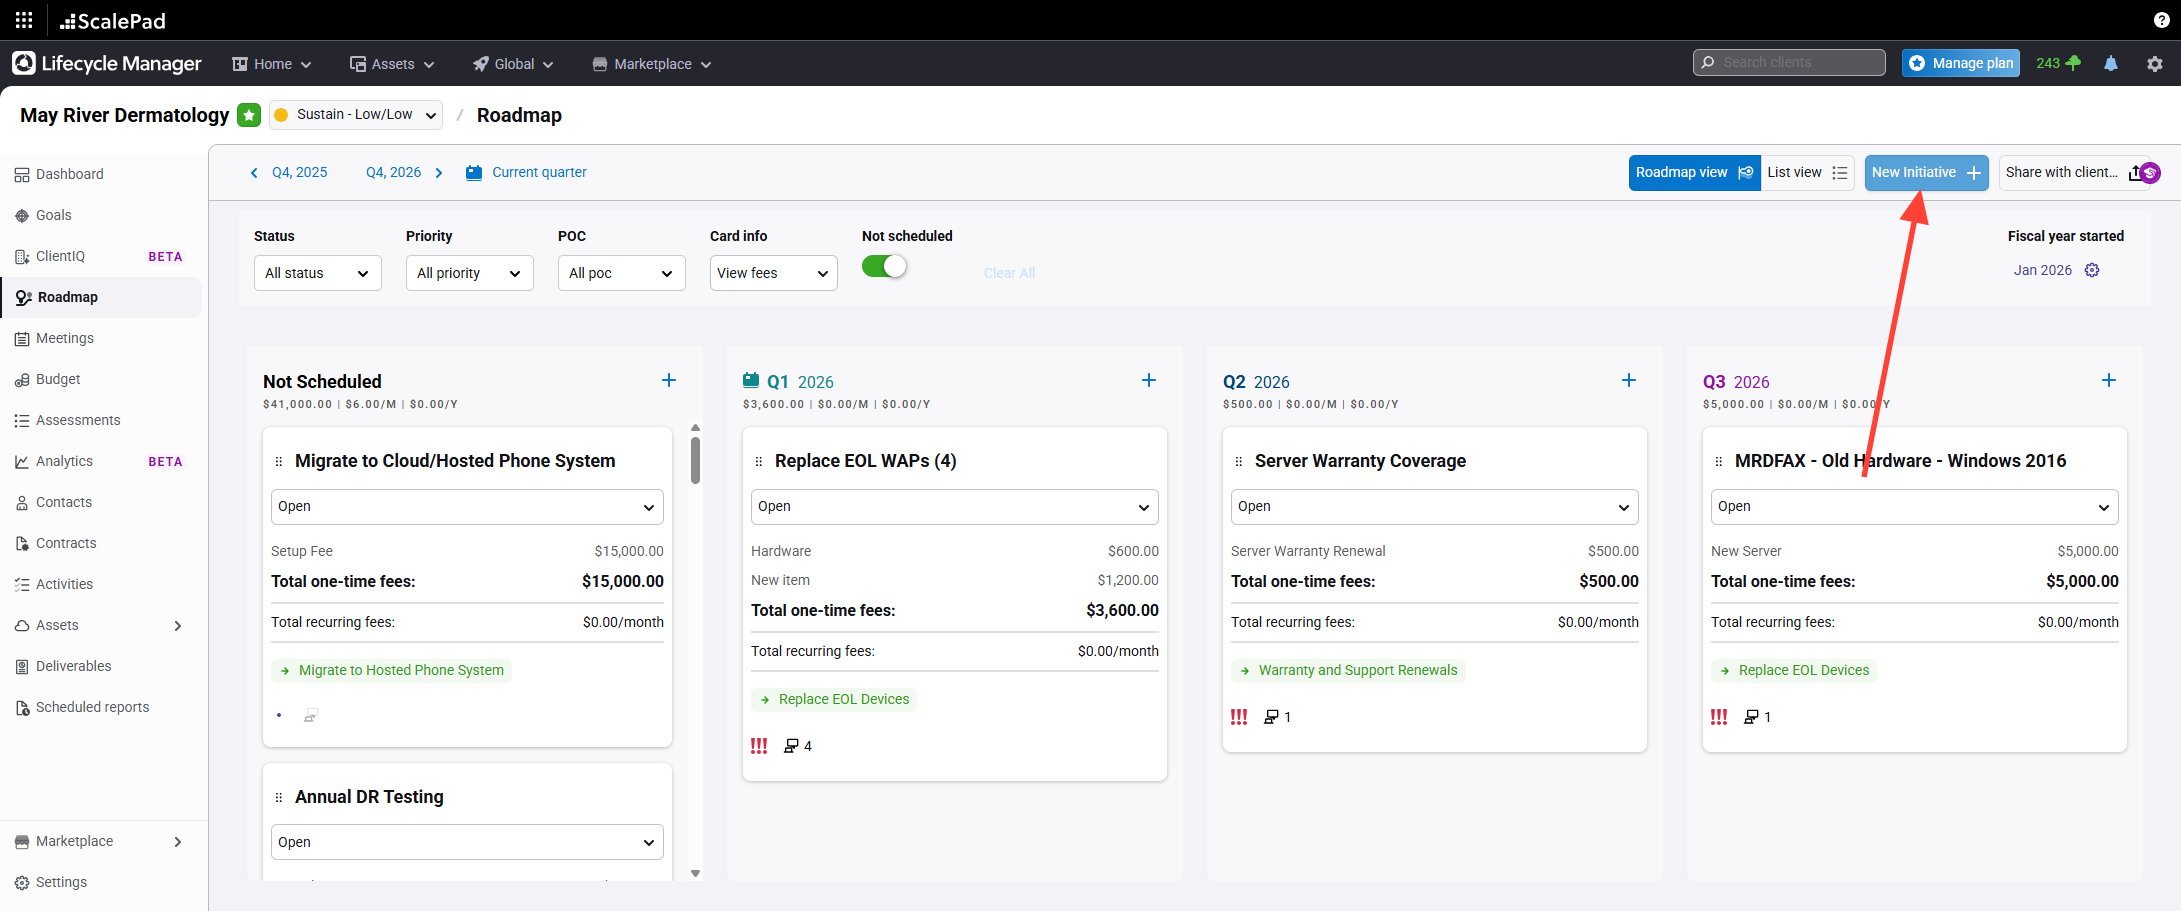
Task: Open Budget in the left sidebar
Action: tap(58, 379)
